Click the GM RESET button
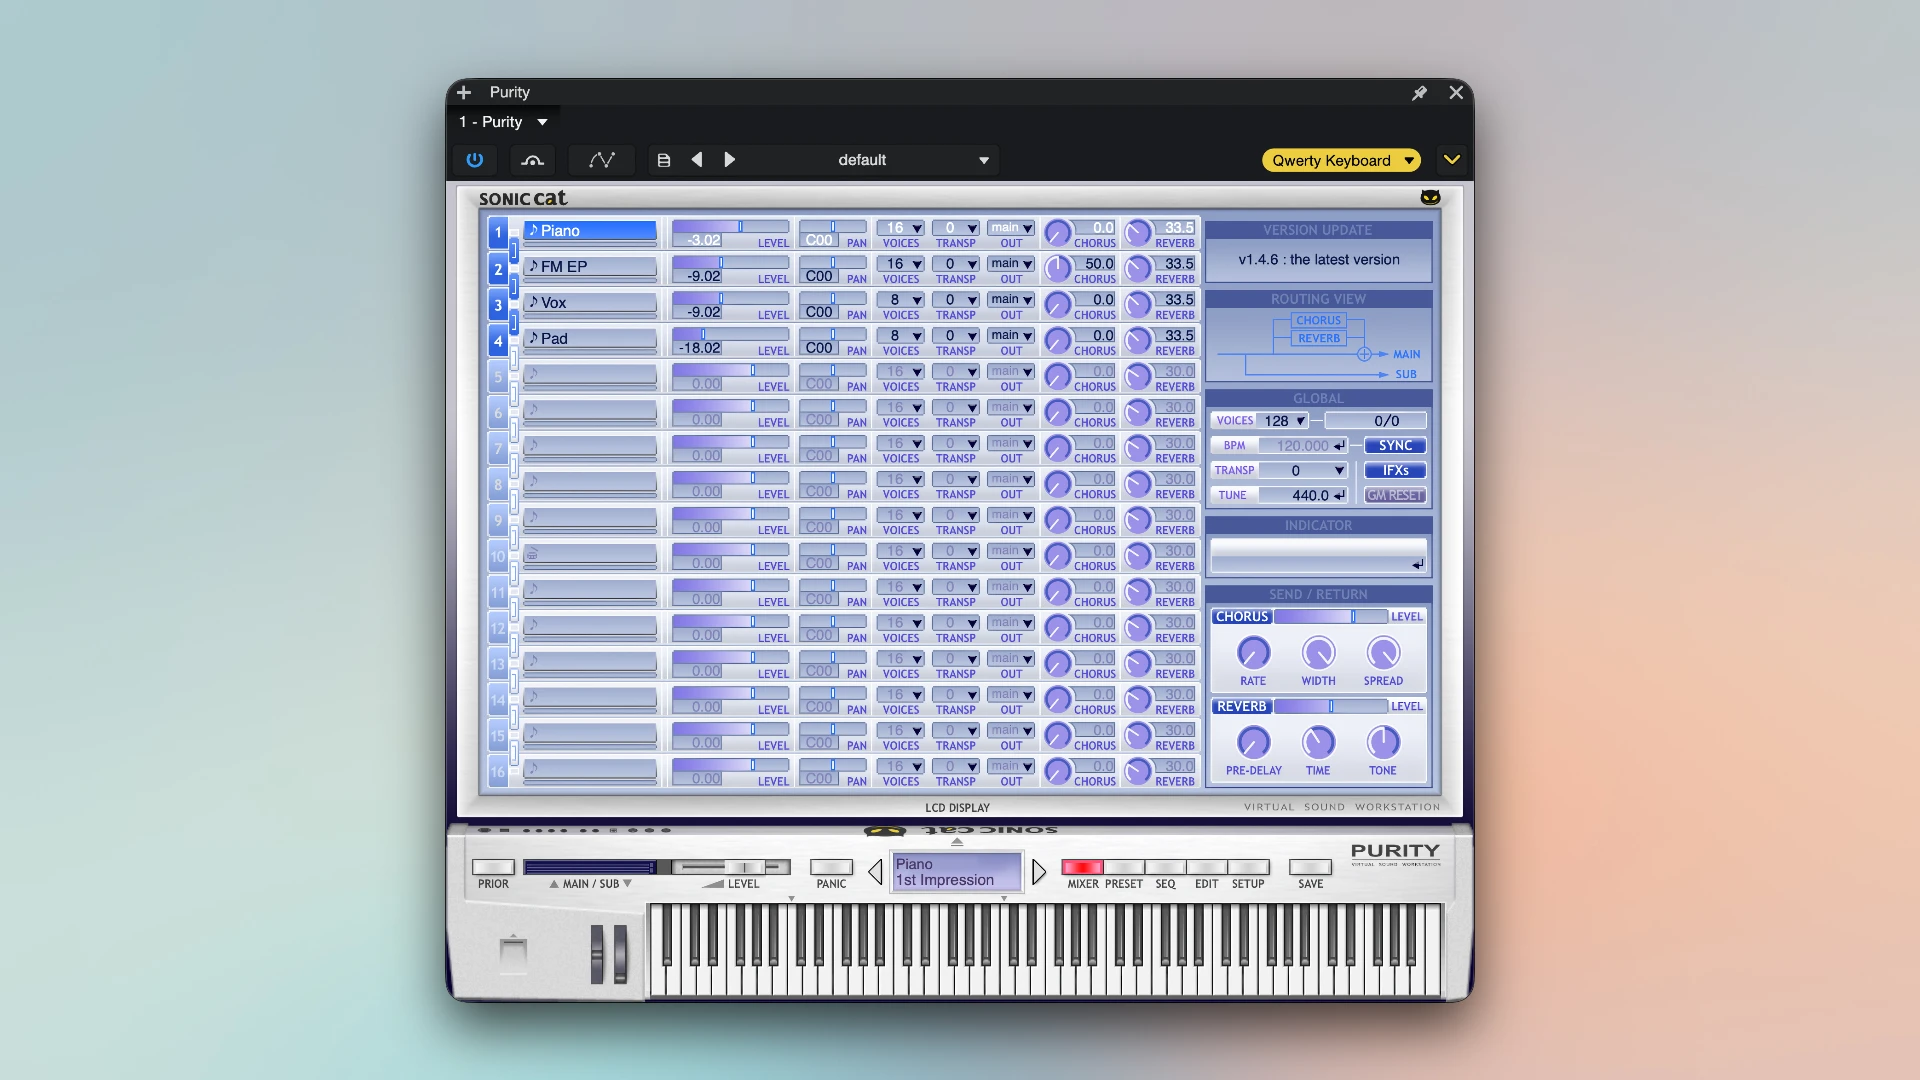This screenshot has height=1080, width=1920. [1395, 496]
